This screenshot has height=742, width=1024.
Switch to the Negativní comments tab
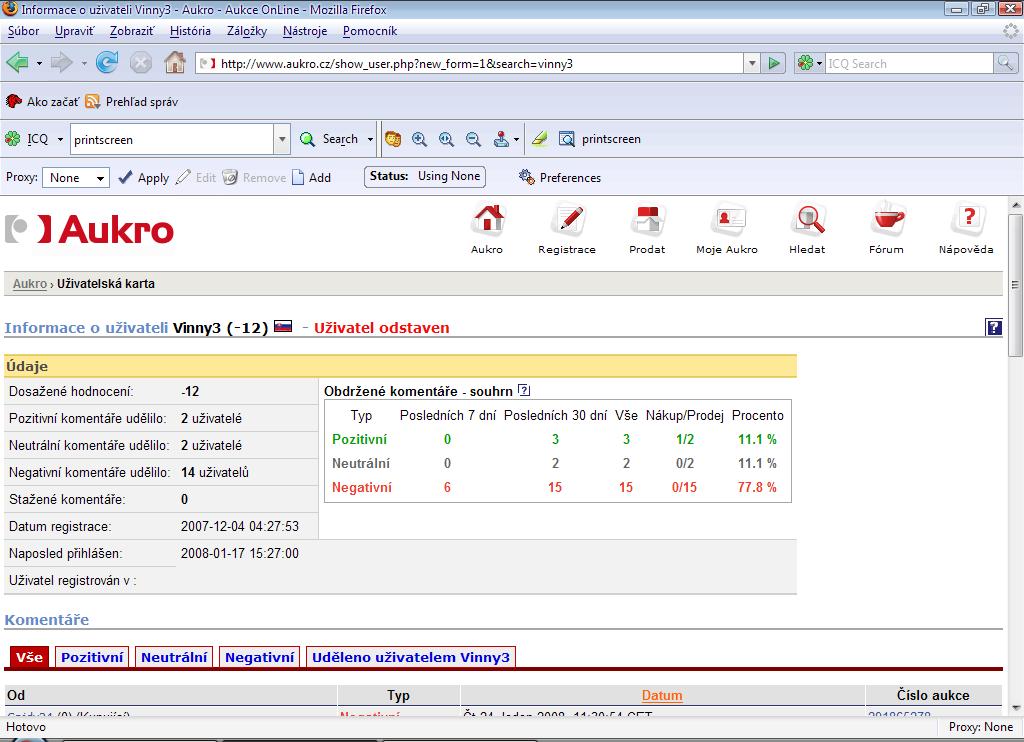(x=259, y=657)
